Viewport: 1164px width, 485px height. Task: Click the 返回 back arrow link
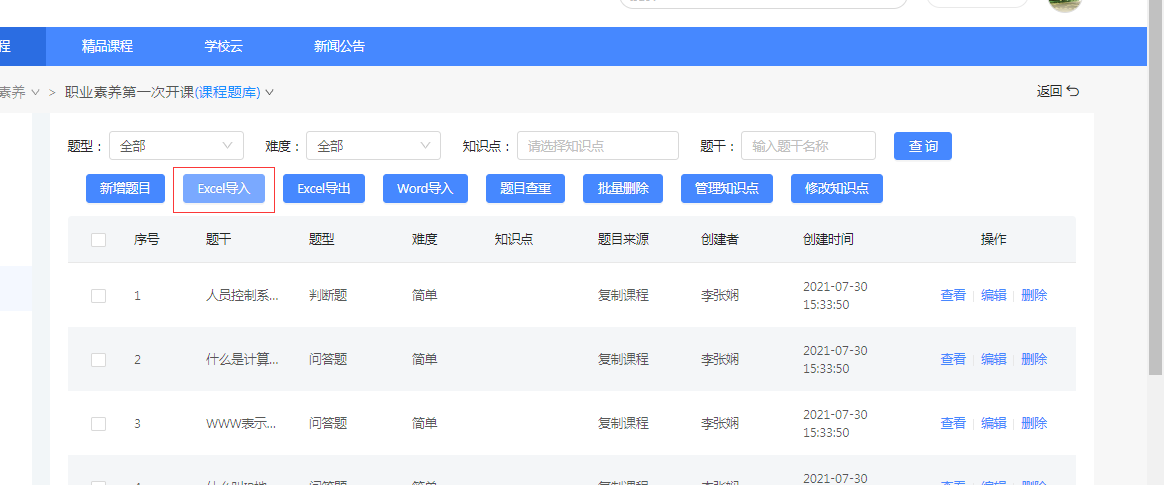(x=1058, y=91)
